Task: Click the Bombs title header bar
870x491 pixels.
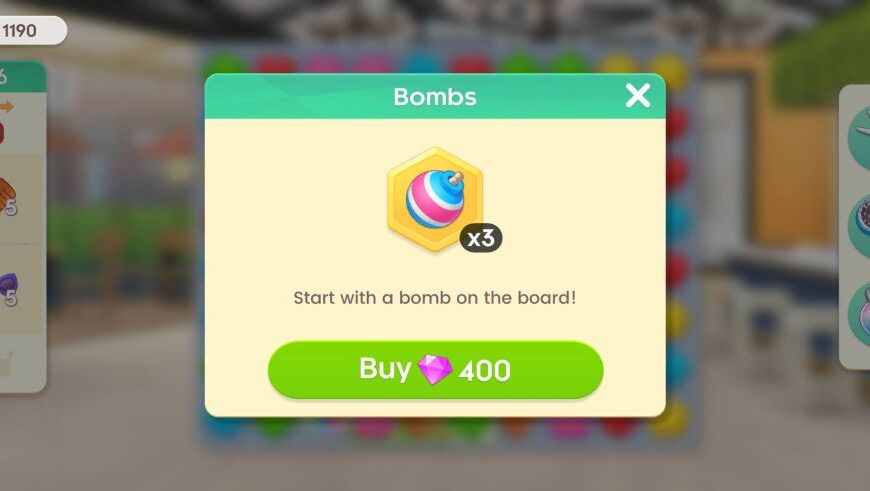Action: (435, 97)
